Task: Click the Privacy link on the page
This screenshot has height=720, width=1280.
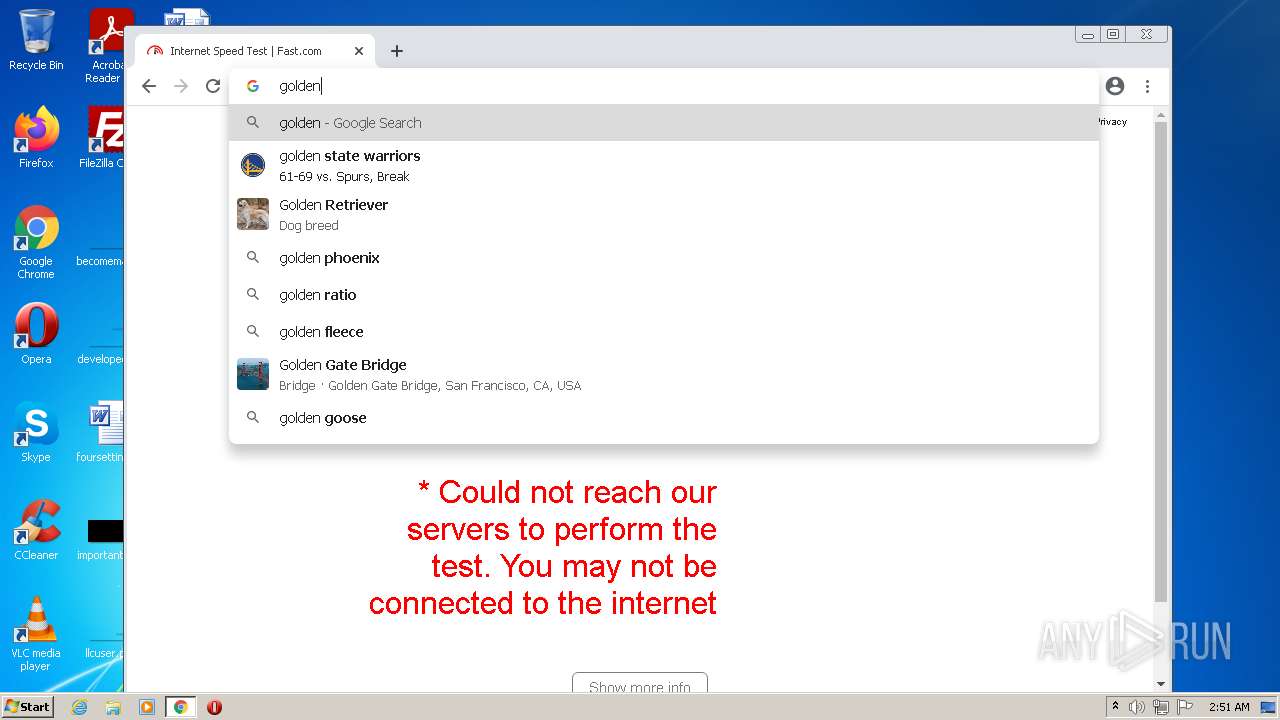Action: click(1112, 122)
